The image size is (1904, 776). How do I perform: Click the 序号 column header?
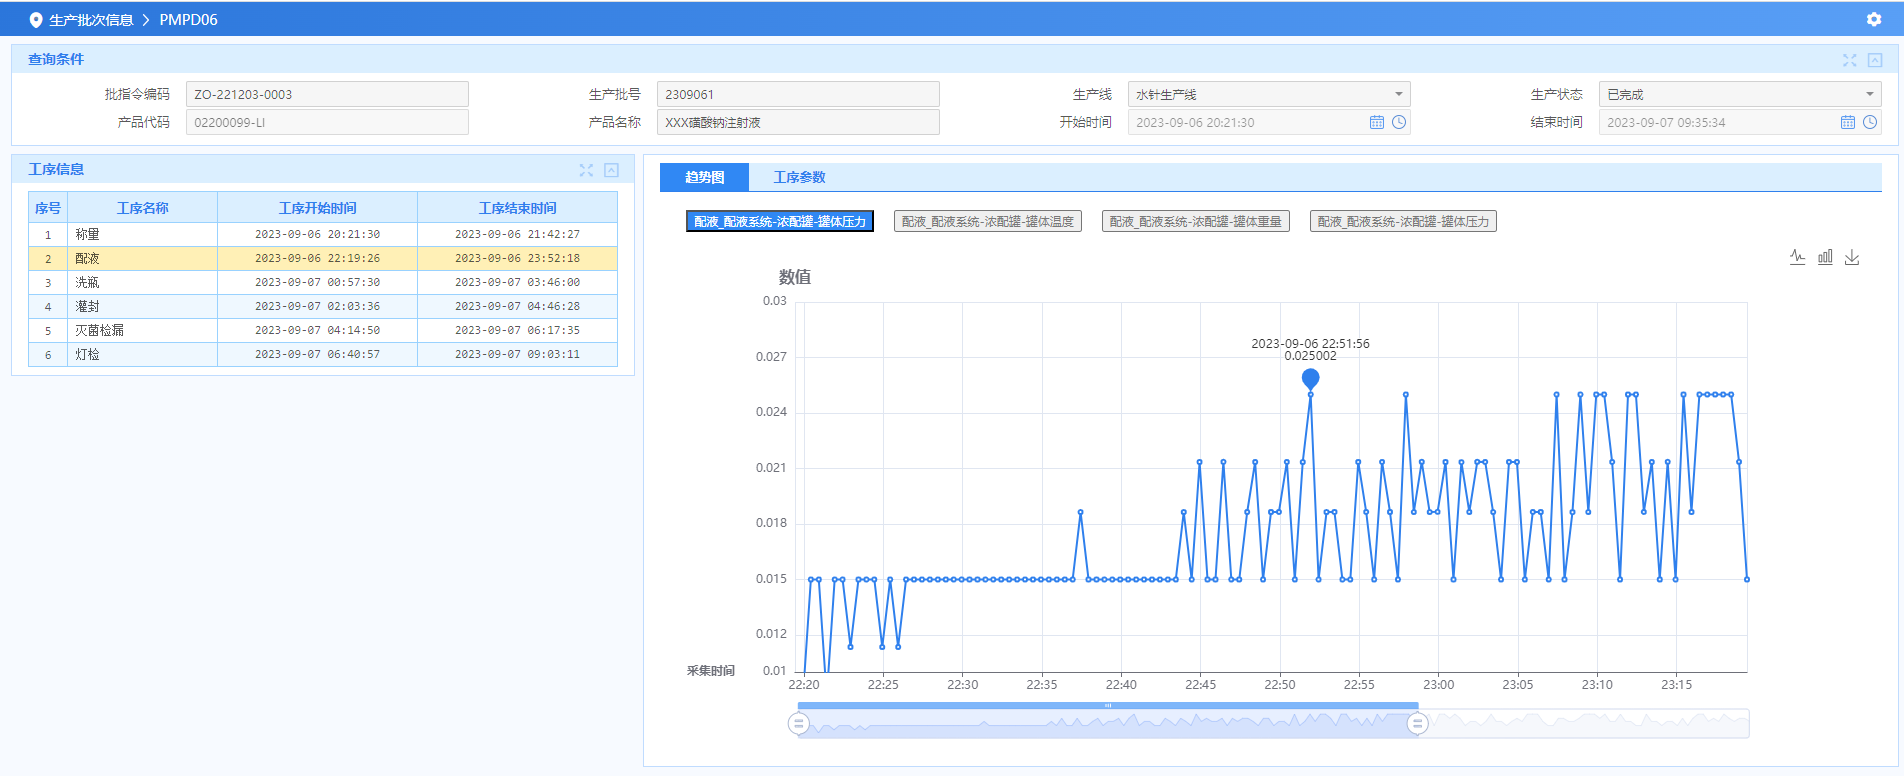point(48,208)
